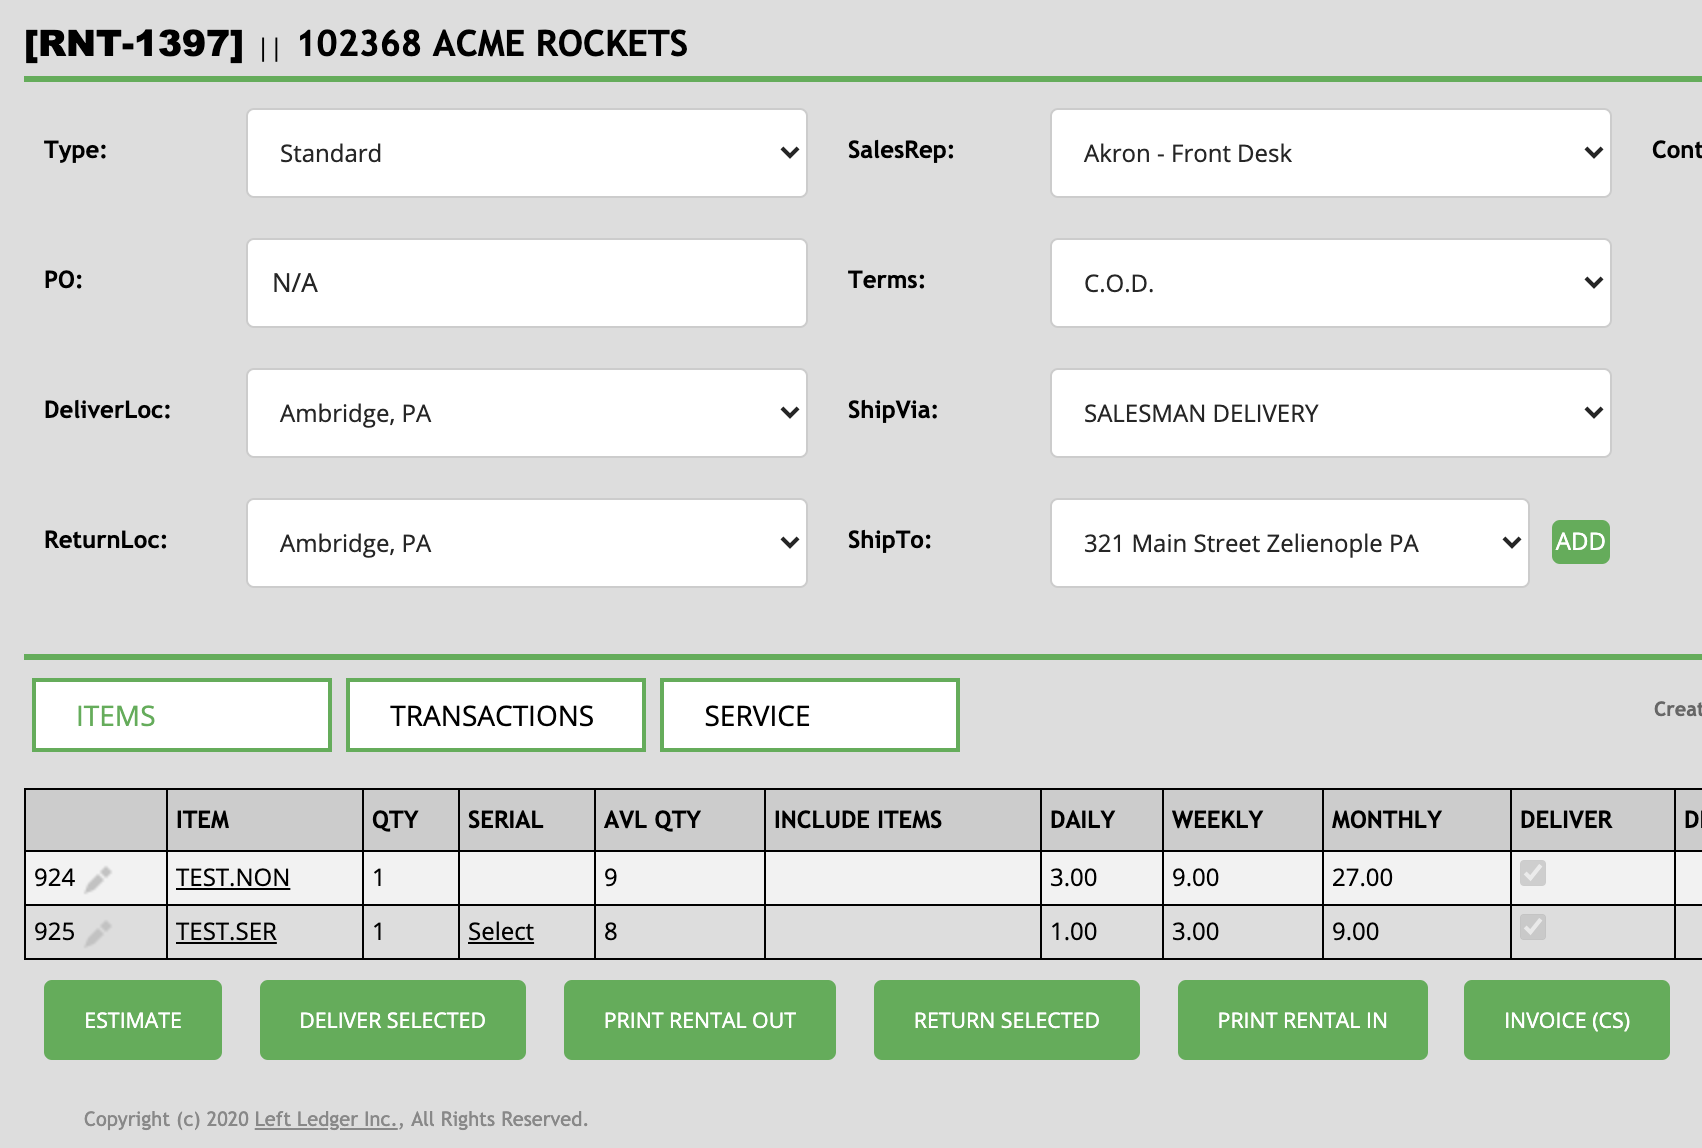This screenshot has width=1702, height=1148.
Task: Expand the ShipVia dropdown
Action: coord(1330,413)
